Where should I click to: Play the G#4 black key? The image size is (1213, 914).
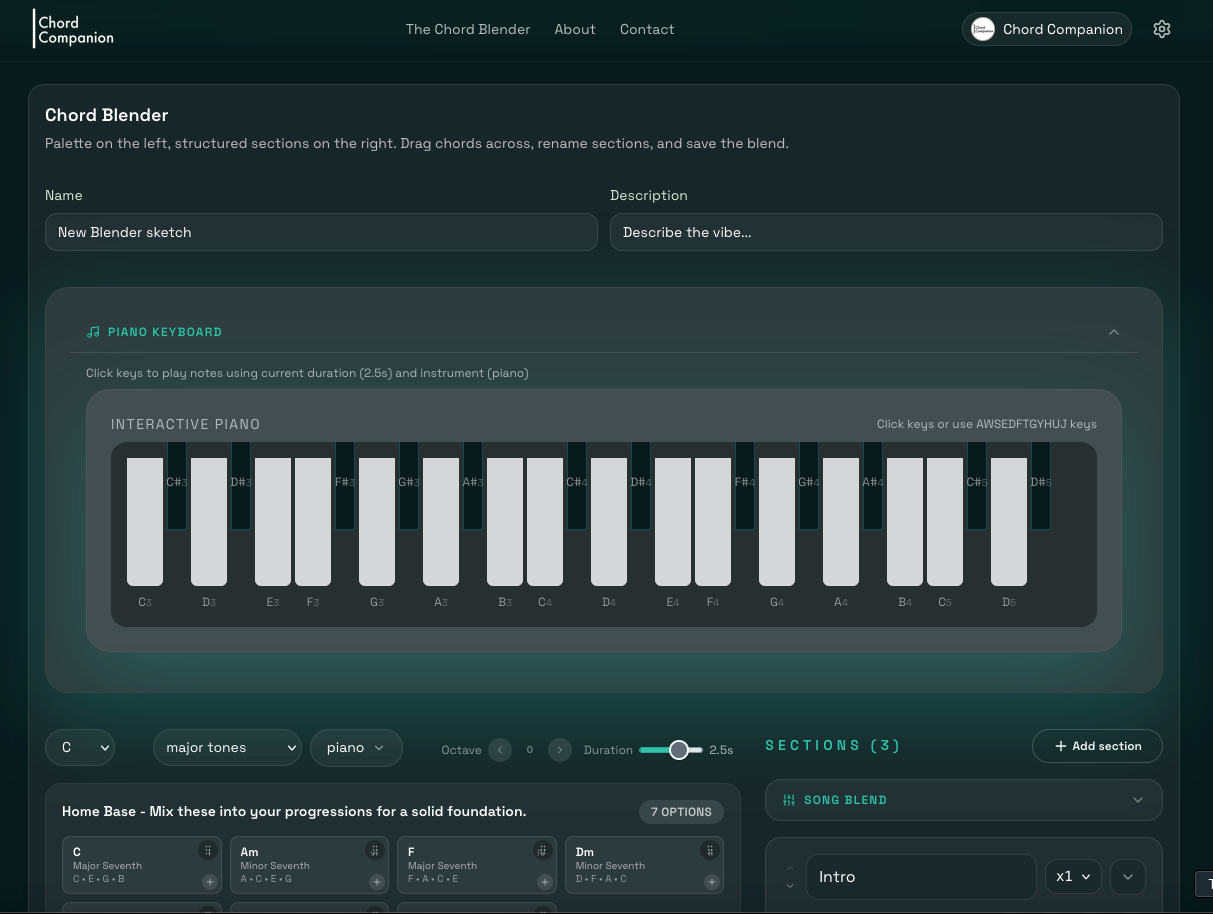[809, 485]
